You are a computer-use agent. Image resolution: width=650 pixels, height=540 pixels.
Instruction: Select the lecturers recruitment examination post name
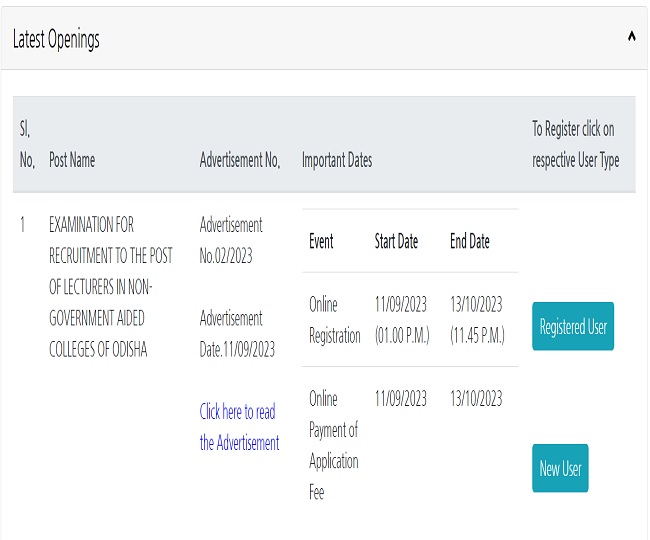pyautogui.click(x=111, y=288)
